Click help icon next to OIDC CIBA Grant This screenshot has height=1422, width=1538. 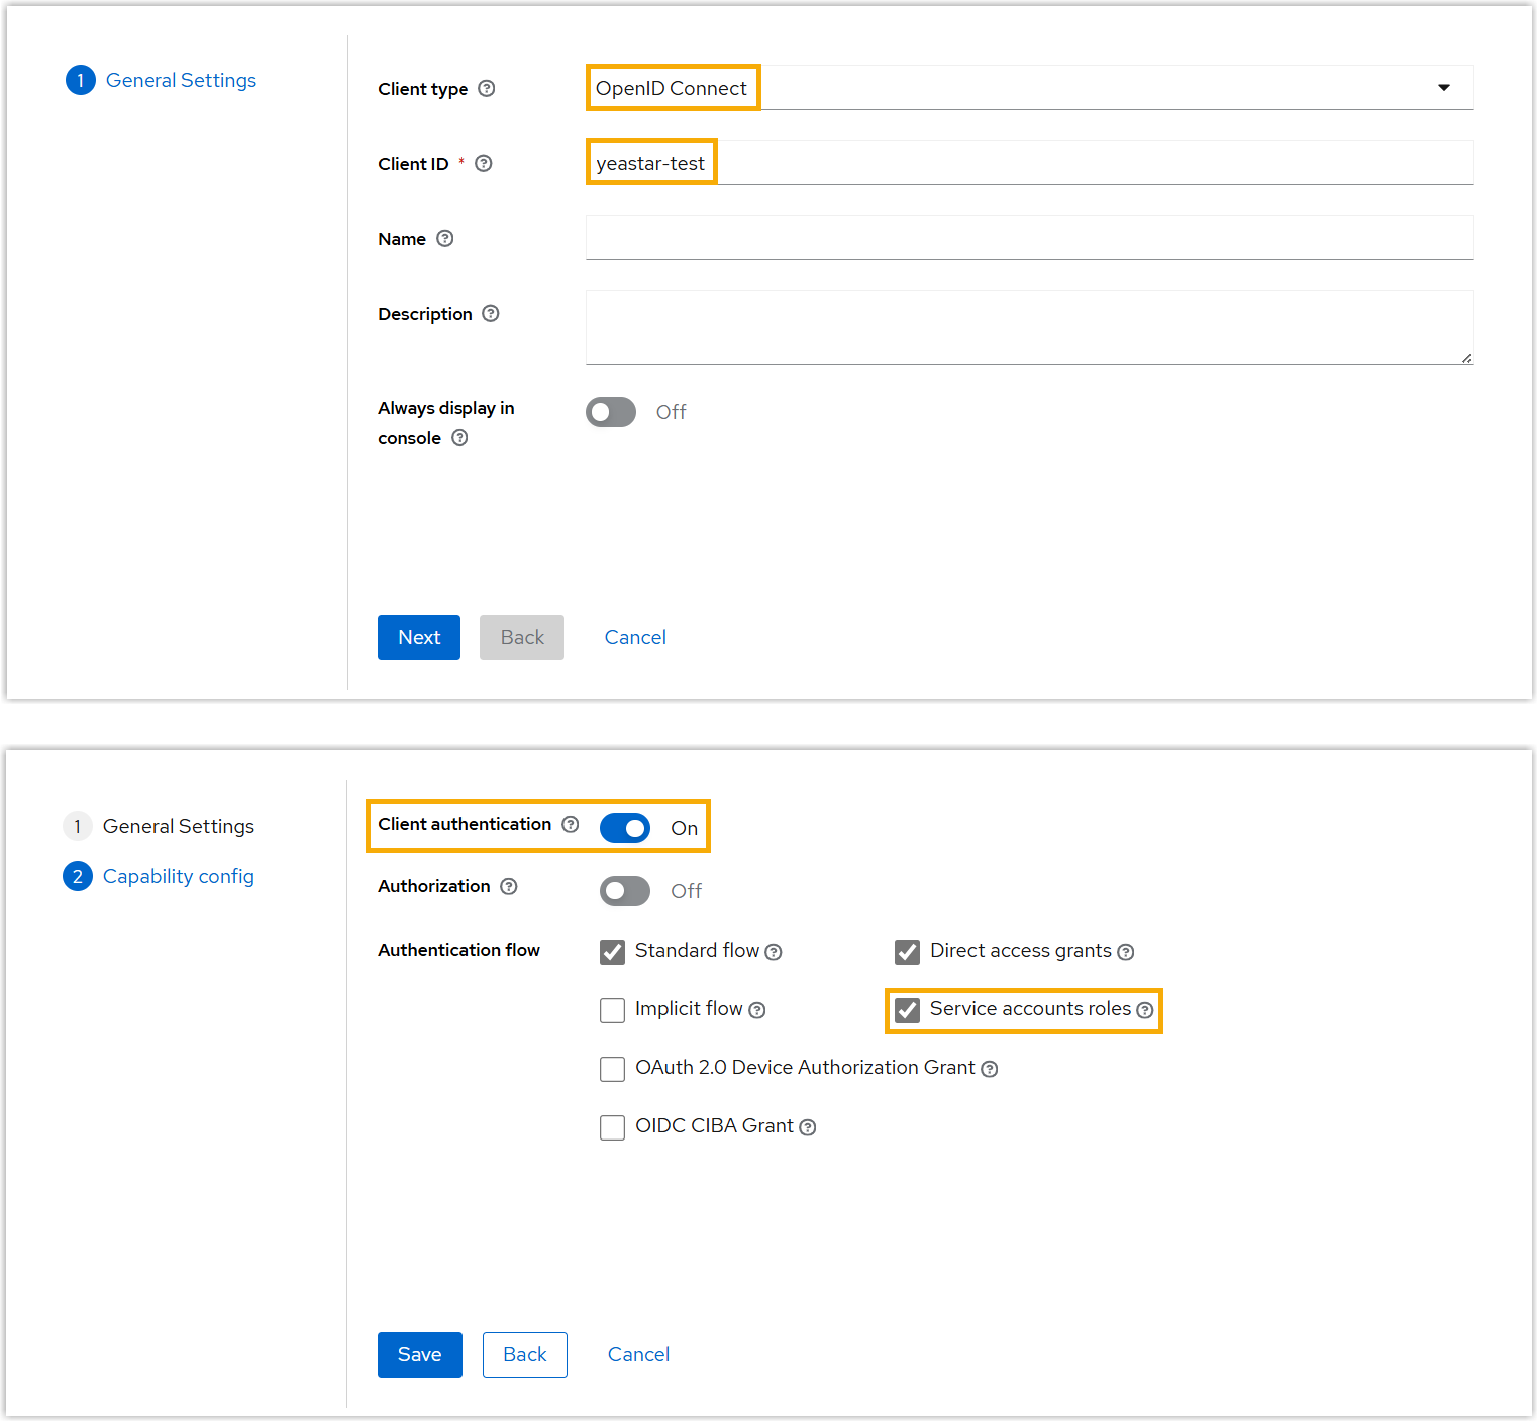point(808,1127)
